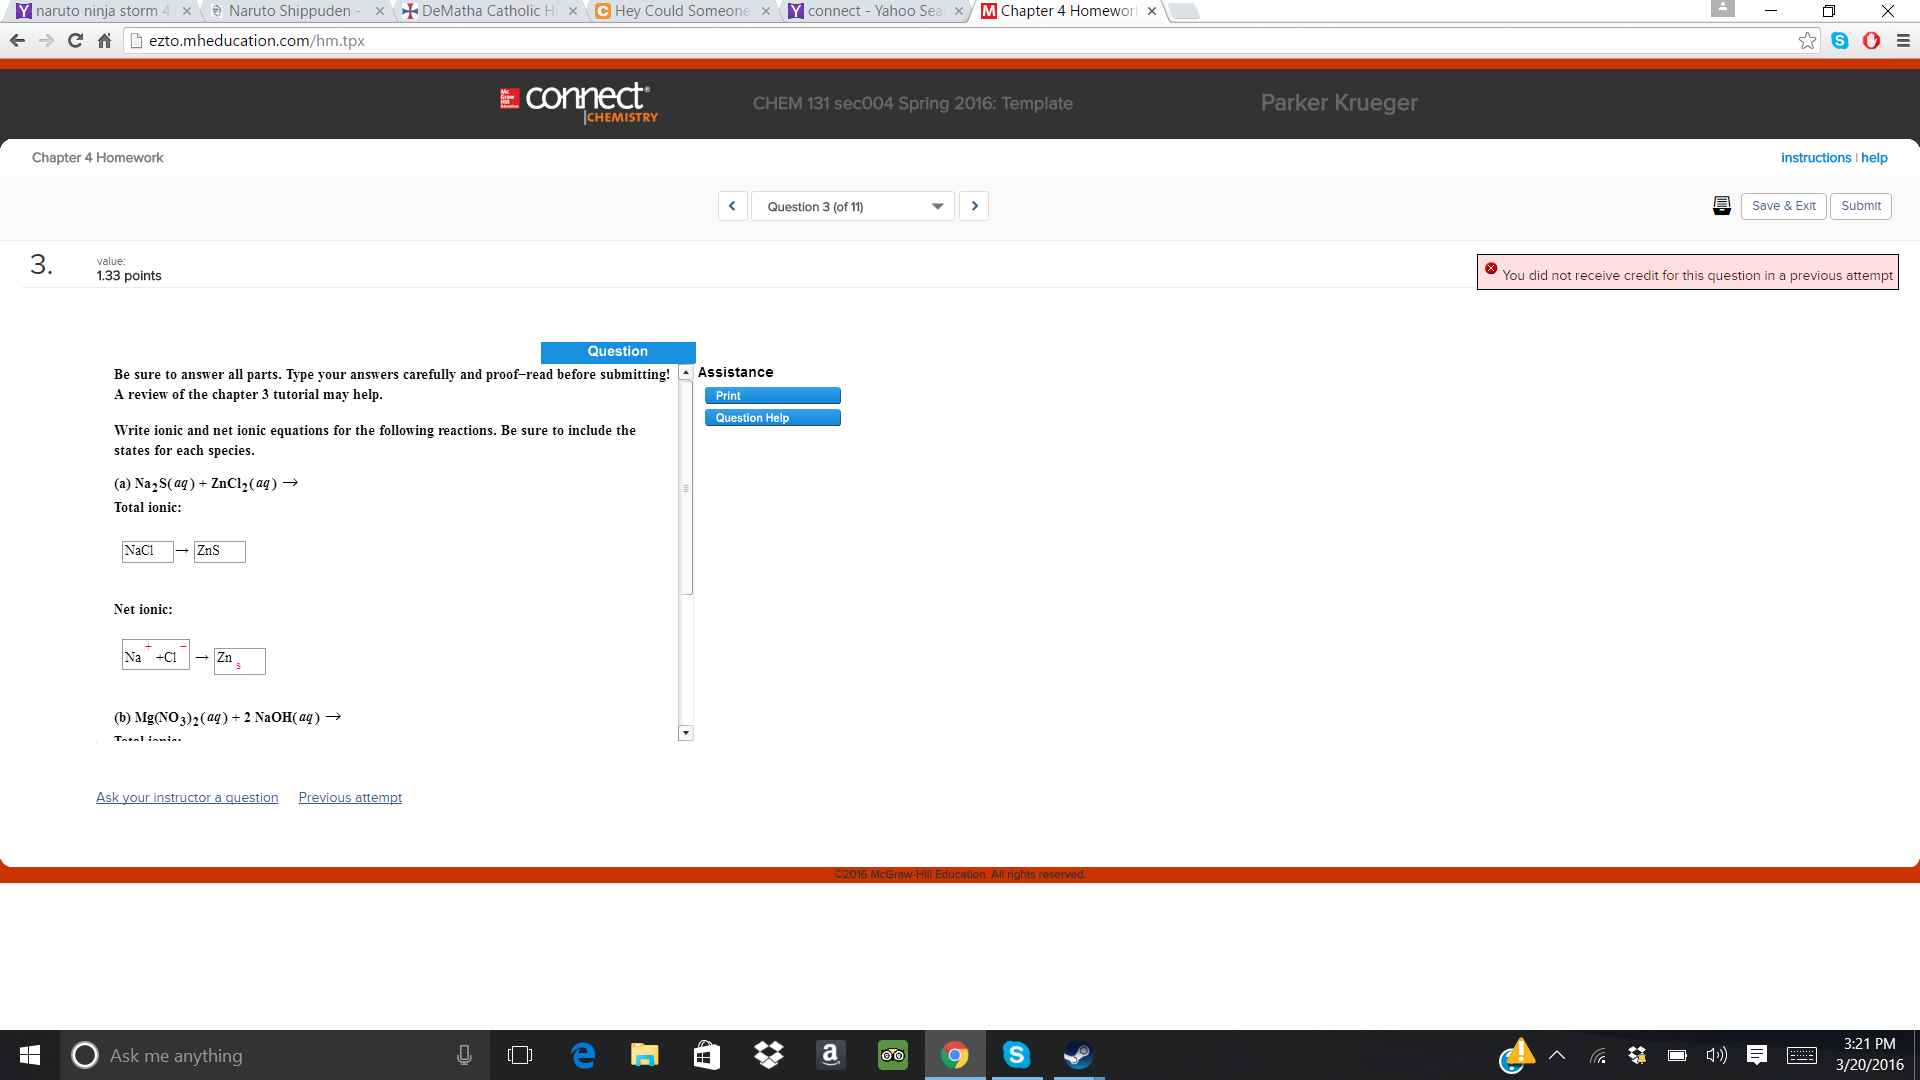Open Chrome's hamburger menu icon
This screenshot has height=1080, width=1920.
point(1903,41)
